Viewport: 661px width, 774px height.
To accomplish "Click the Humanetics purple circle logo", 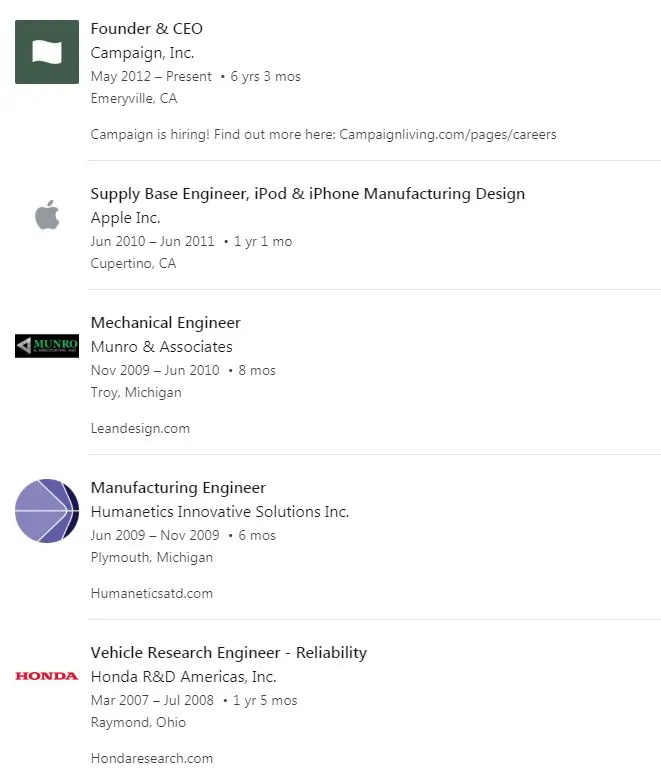I will tap(47, 511).
